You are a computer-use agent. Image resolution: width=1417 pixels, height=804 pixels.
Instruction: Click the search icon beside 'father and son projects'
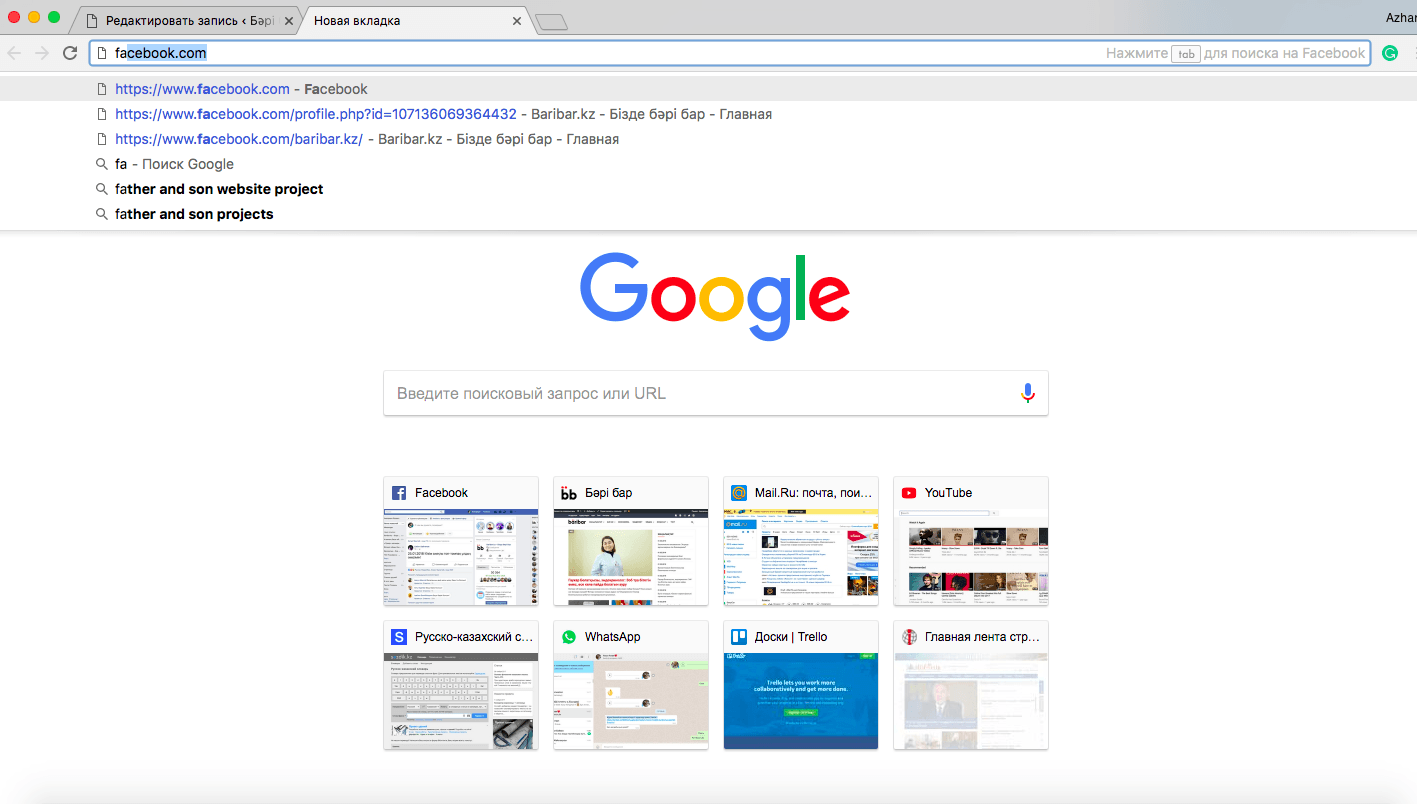[101, 214]
